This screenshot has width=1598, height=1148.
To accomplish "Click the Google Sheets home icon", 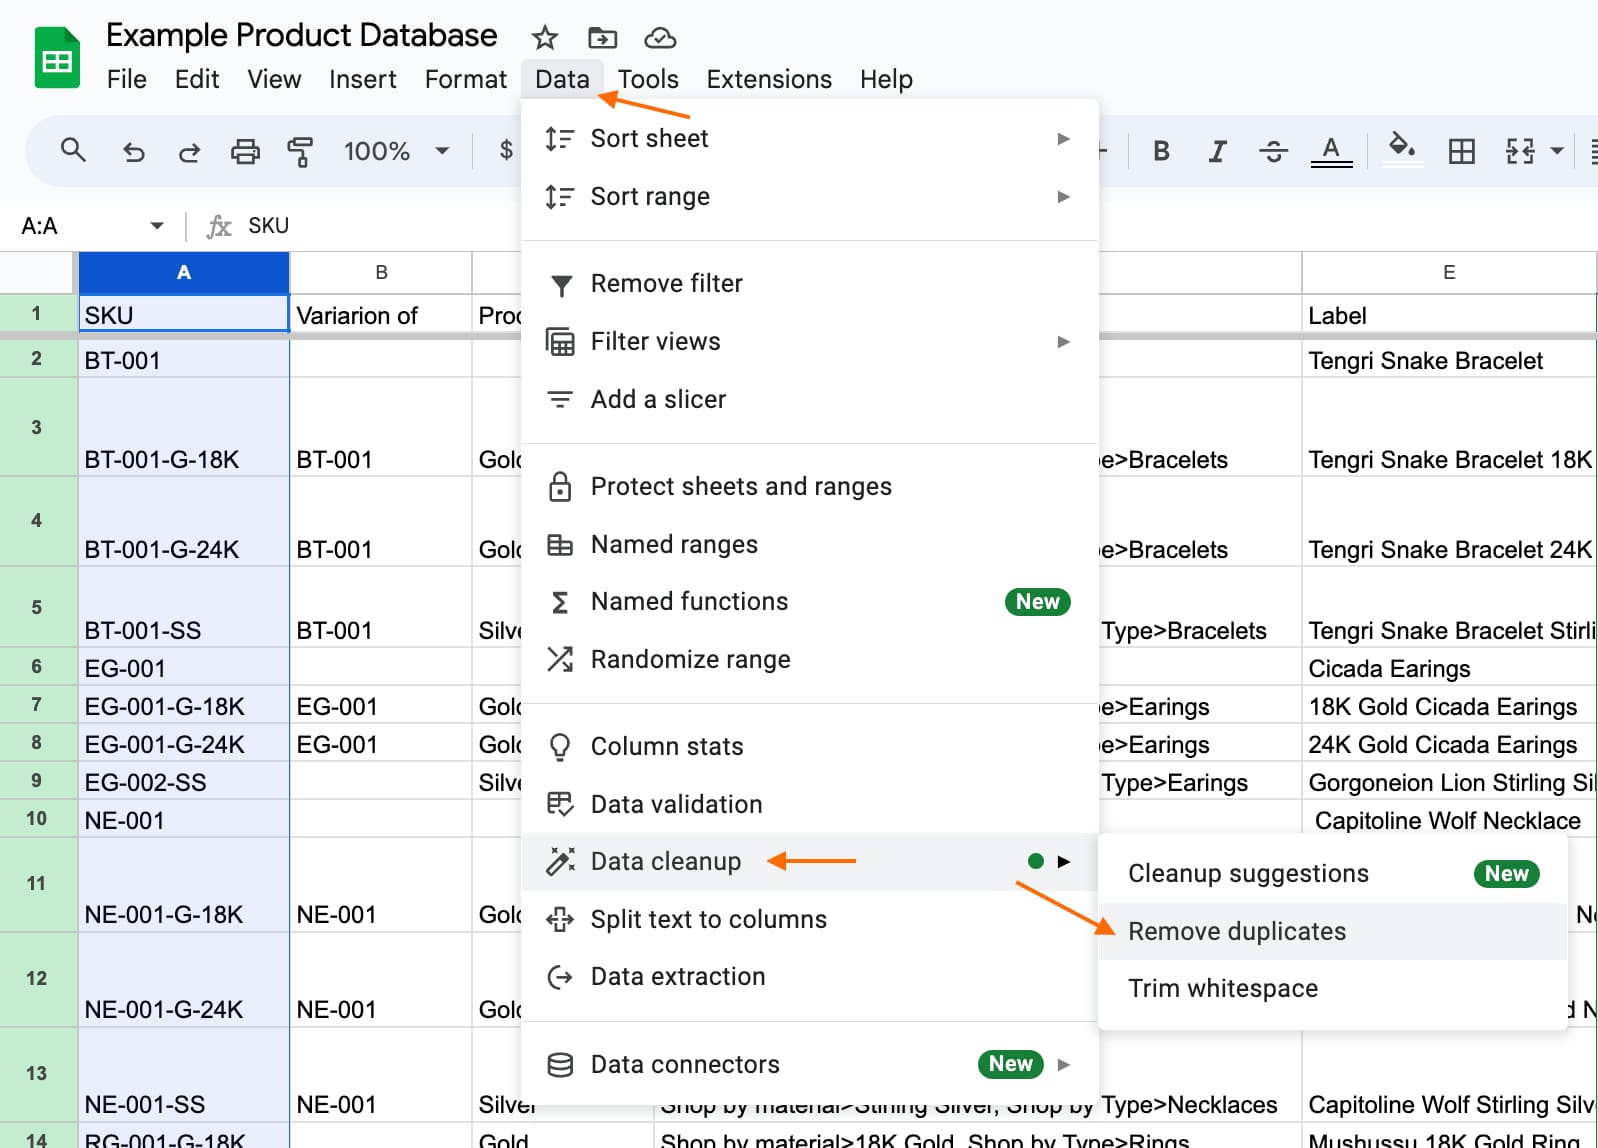I will click(57, 58).
